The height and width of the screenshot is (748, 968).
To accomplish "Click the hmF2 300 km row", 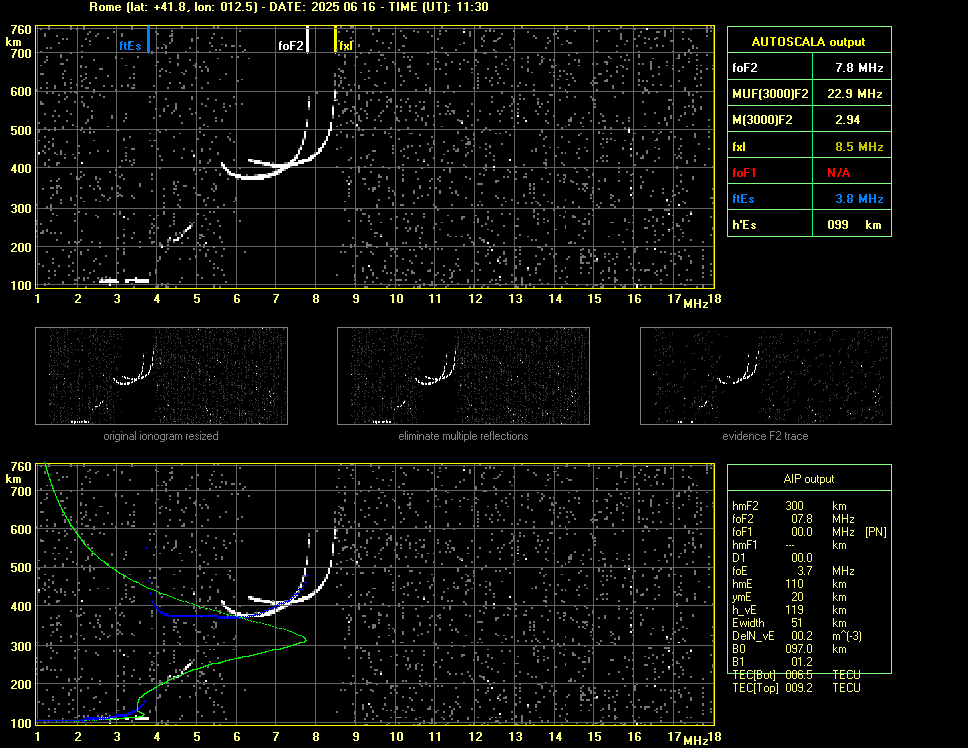I will [x=790, y=505].
